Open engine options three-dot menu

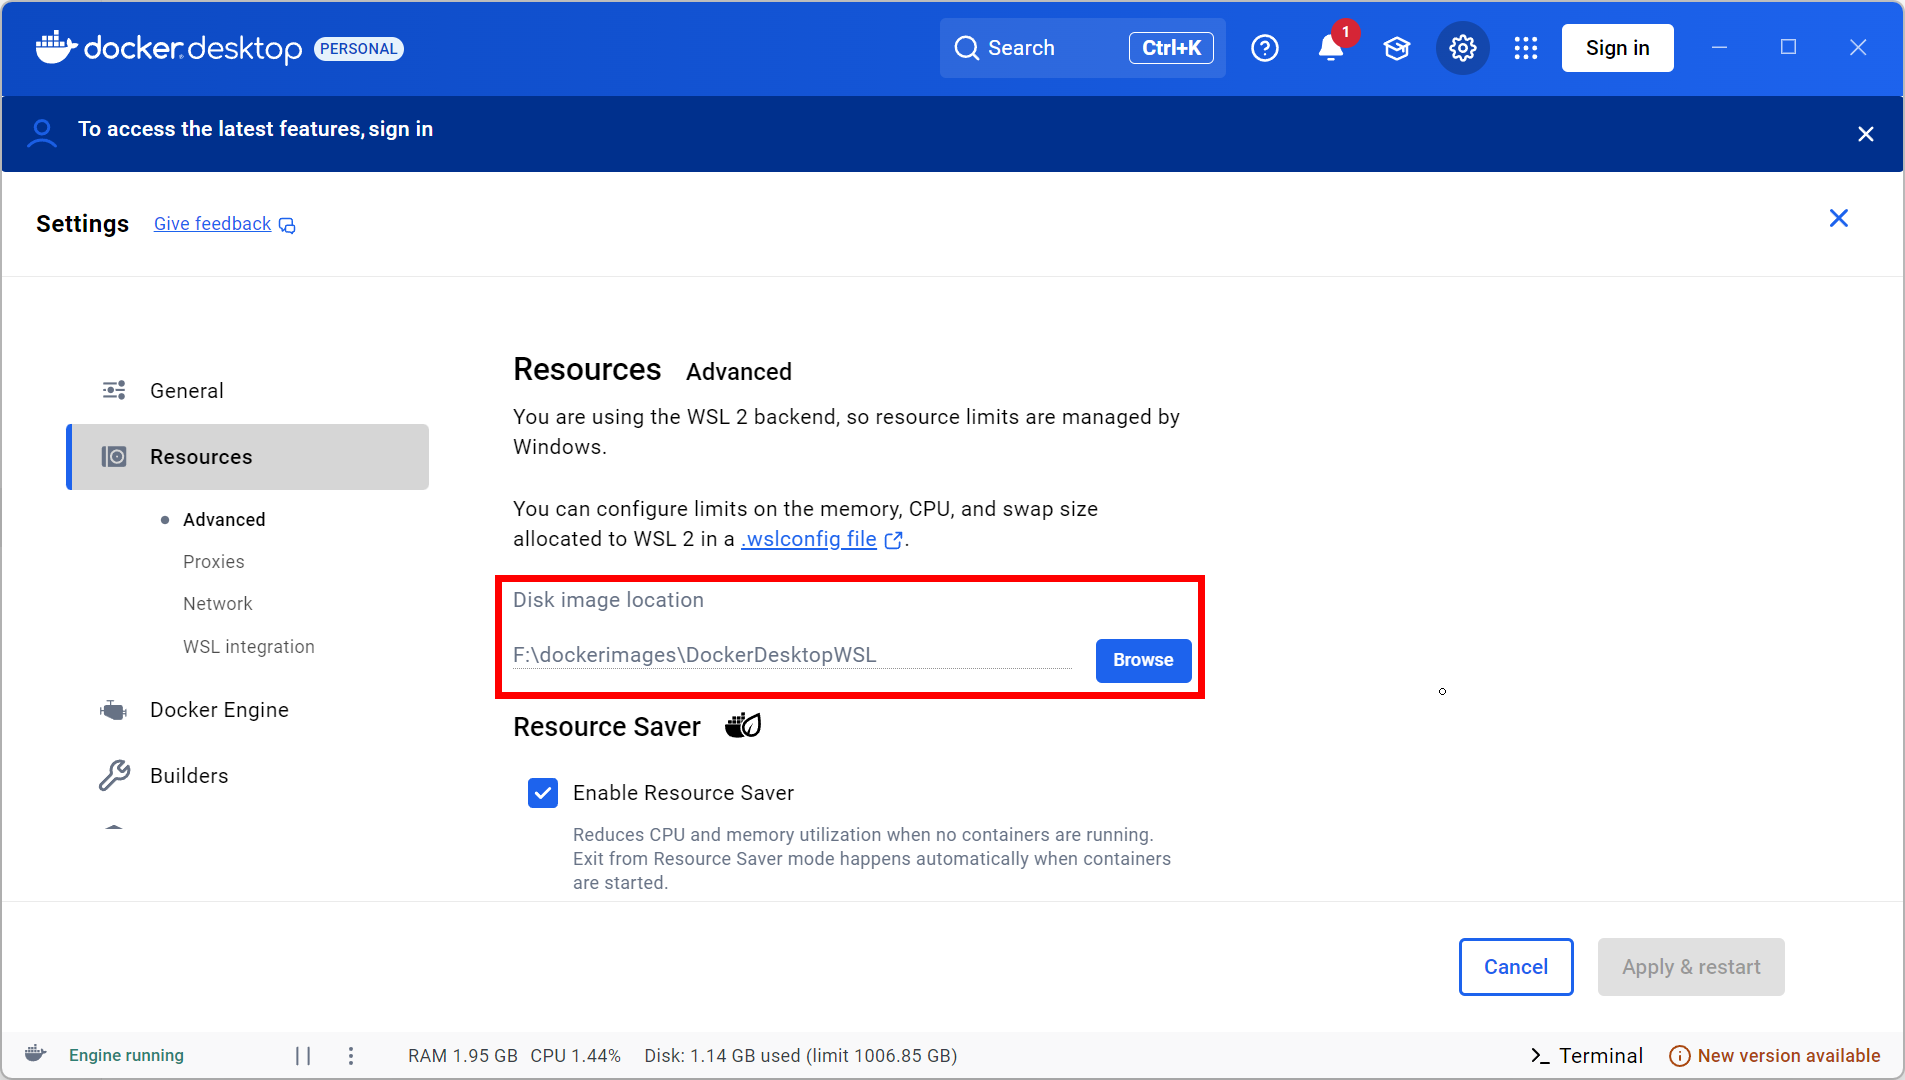(351, 1055)
